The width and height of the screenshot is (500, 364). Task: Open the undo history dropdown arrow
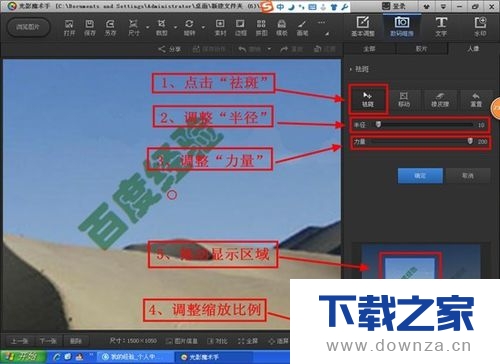click(x=269, y=49)
